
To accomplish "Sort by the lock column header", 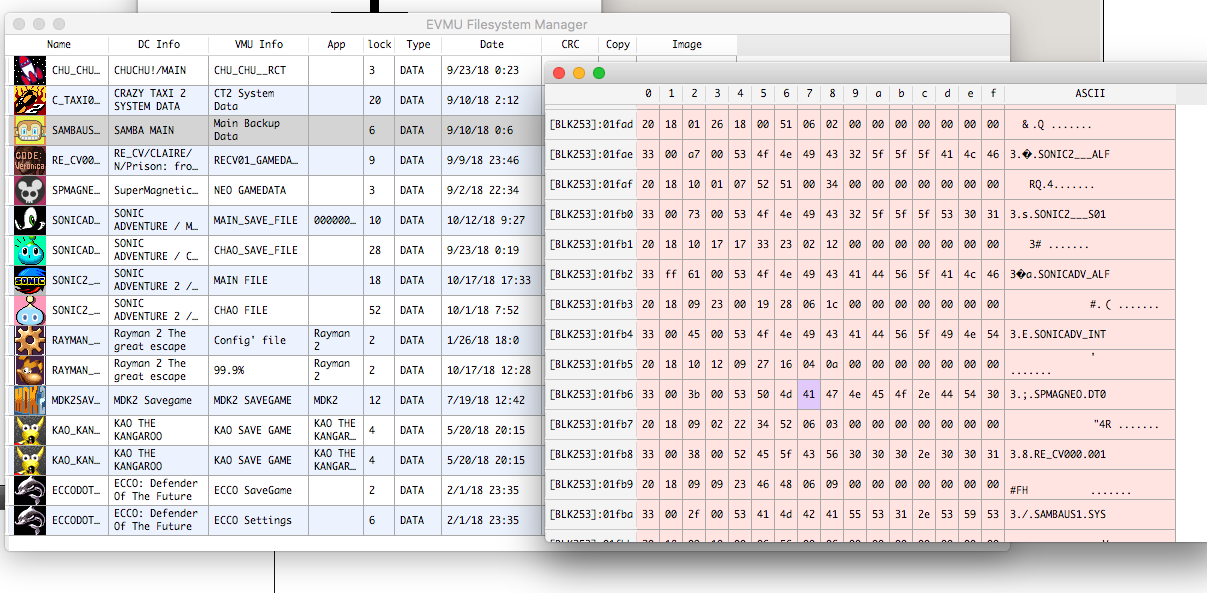I will [x=379, y=44].
